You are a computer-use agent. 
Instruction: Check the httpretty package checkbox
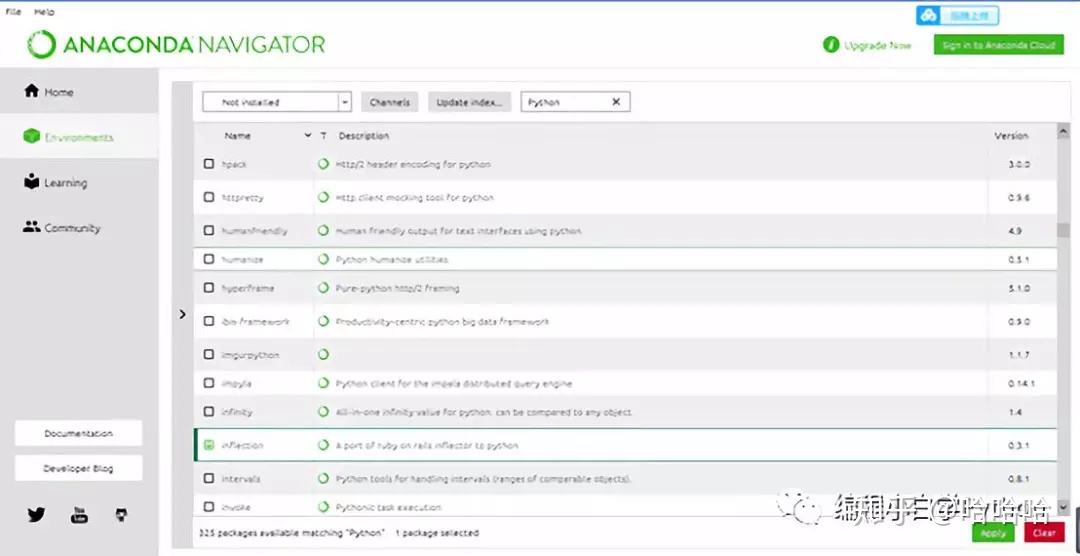(x=209, y=197)
